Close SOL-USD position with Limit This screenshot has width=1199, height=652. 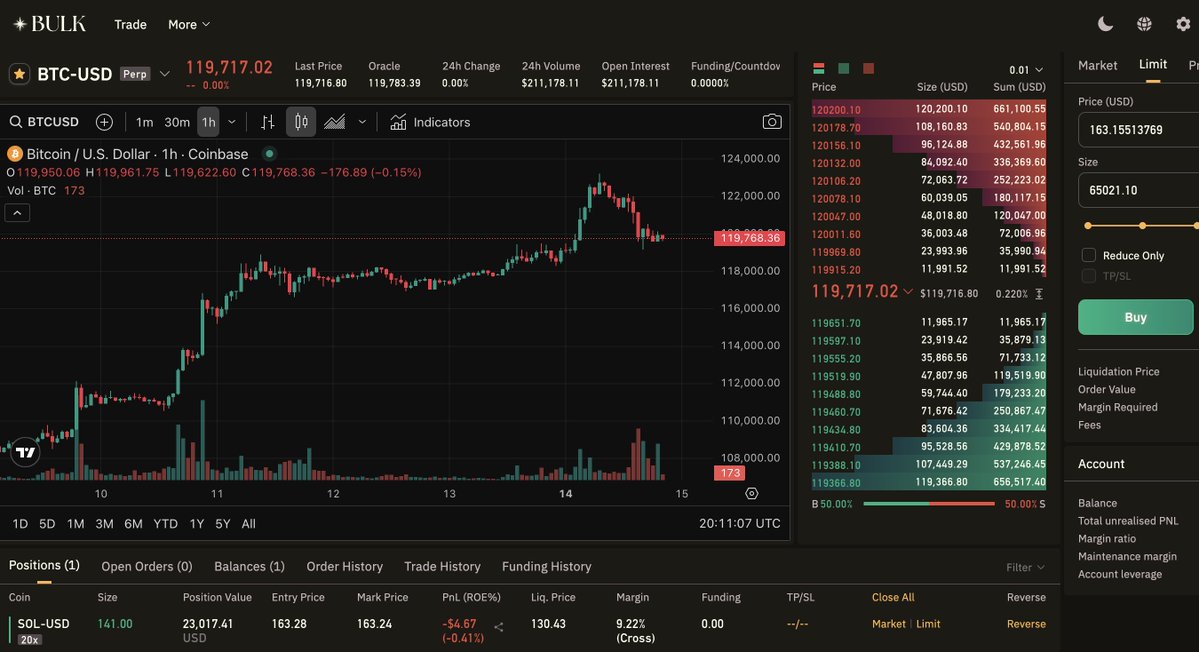[928, 624]
